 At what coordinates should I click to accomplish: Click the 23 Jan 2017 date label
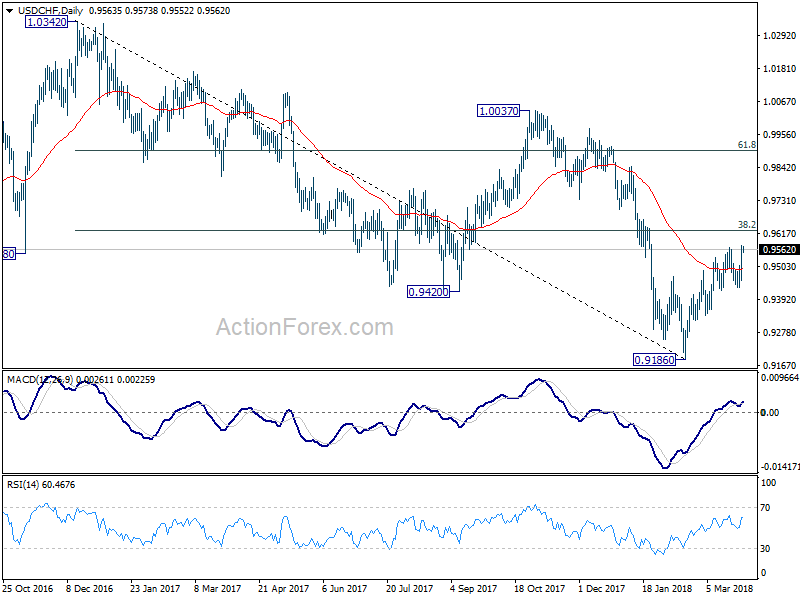pyautogui.click(x=155, y=588)
